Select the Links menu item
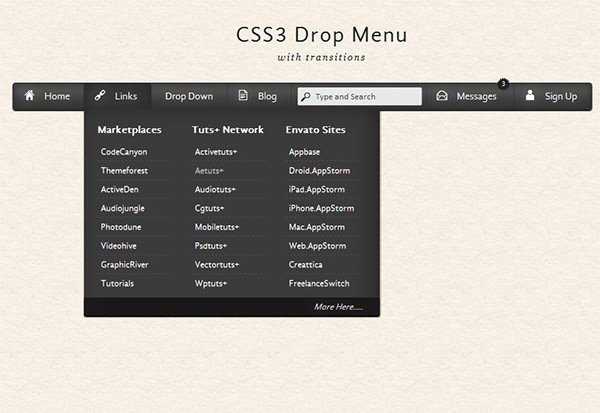The height and width of the screenshot is (413, 600). pos(117,96)
